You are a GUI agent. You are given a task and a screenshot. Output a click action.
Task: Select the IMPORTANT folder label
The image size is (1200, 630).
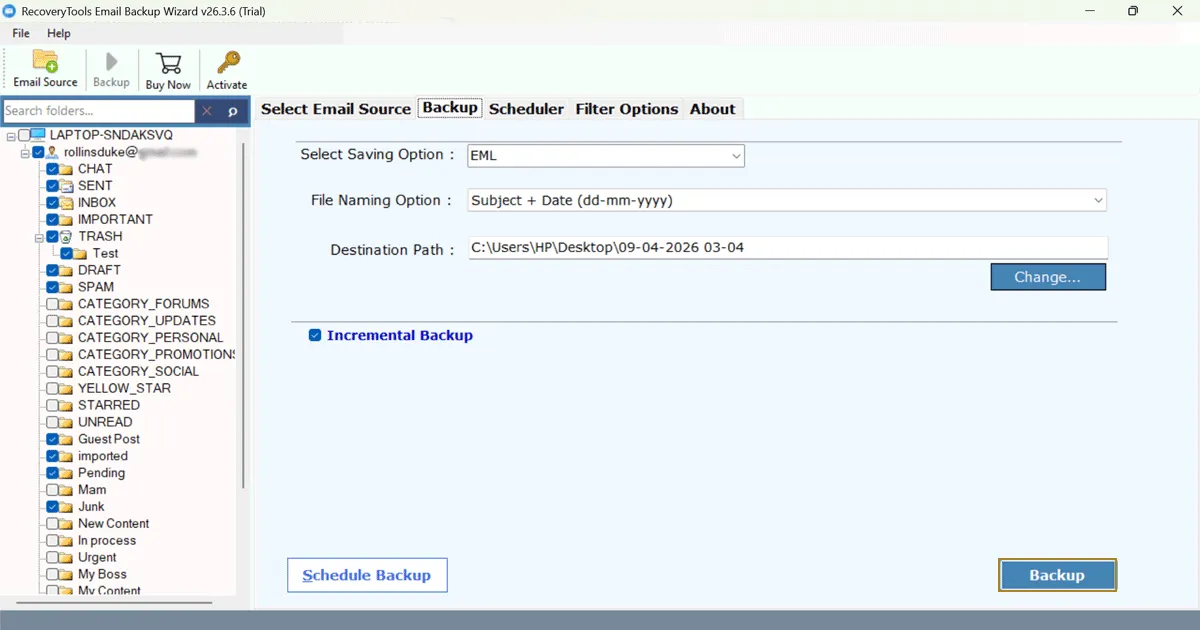tap(115, 219)
